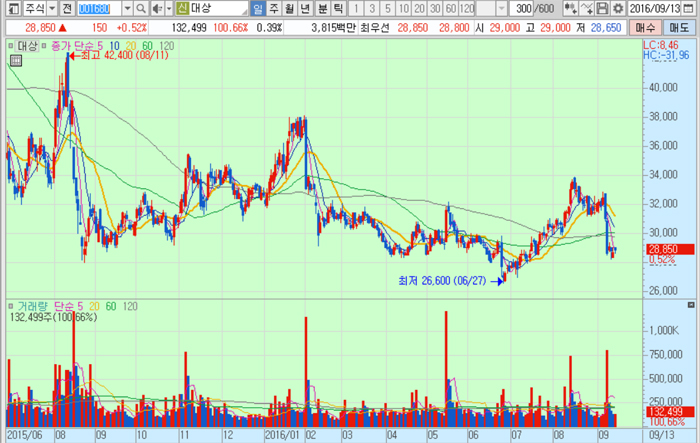The height and width of the screenshot is (443, 700).
Task: Click the stock search magnifier icon
Action: pyautogui.click(x=141, y=8)
